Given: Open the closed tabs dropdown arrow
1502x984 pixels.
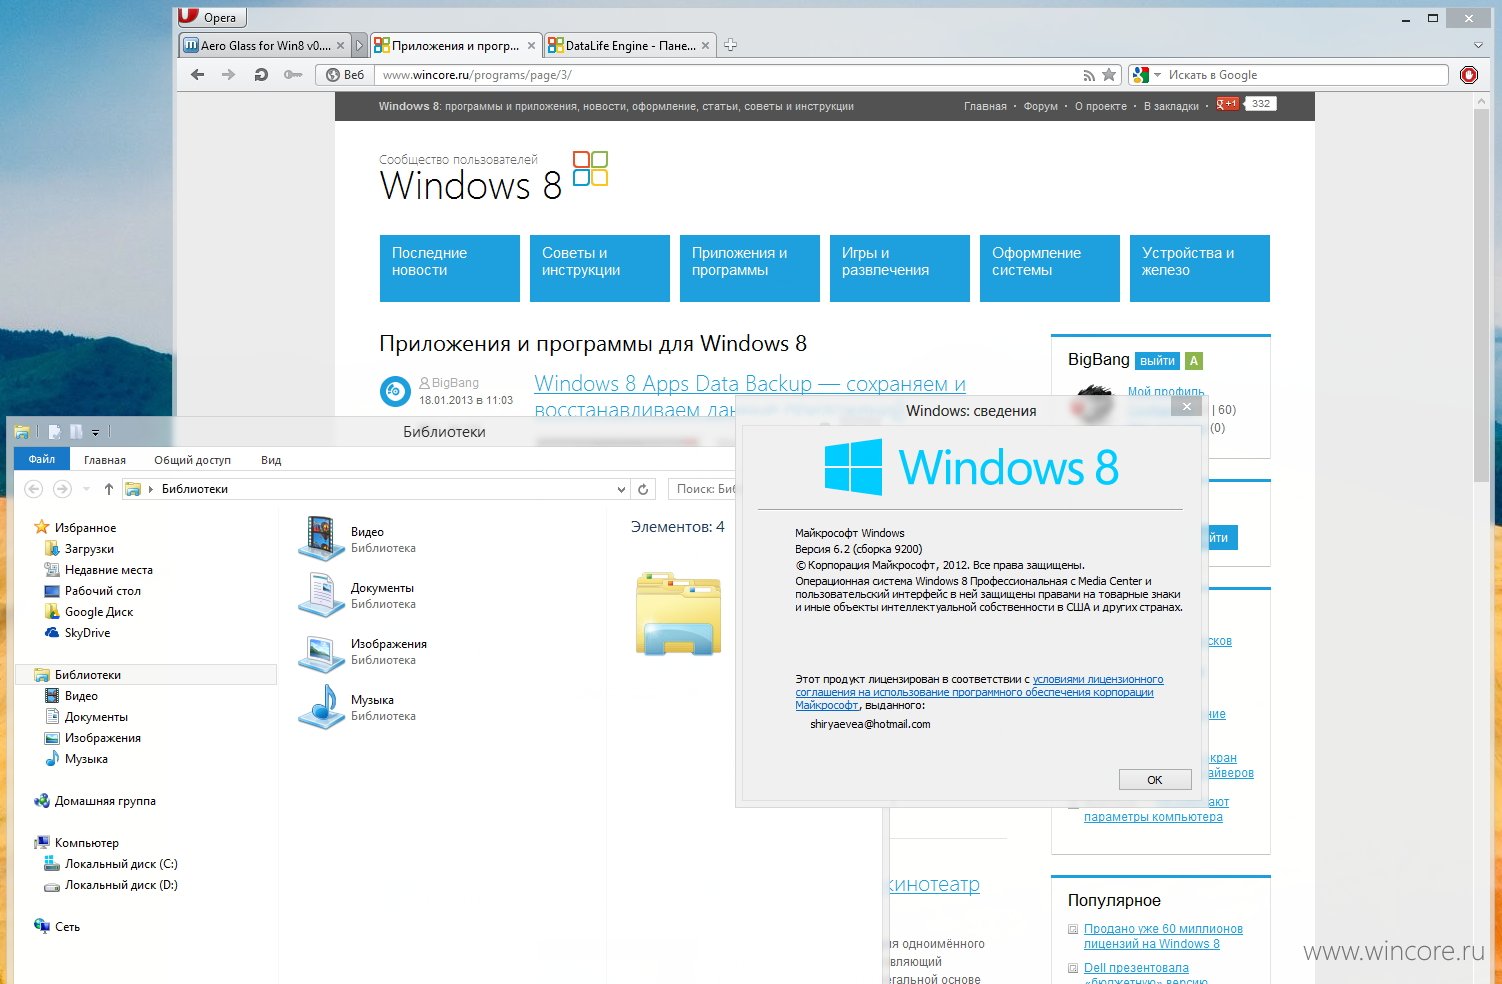Looking at the screenshot, I should (x=1479, y=45).
